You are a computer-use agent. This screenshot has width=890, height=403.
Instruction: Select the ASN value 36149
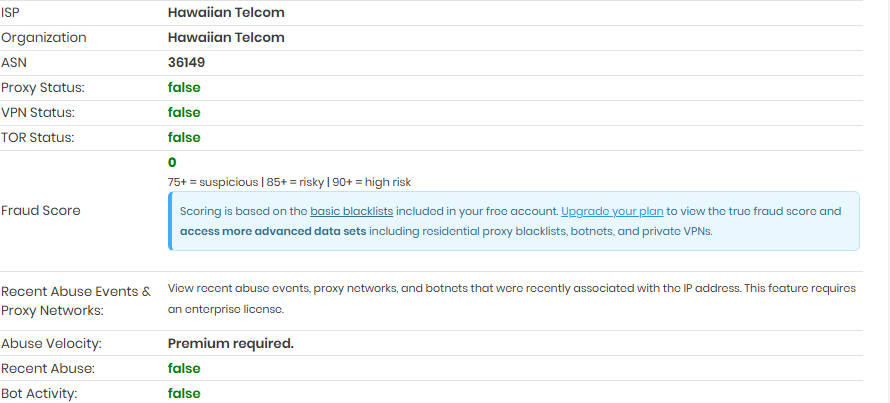(187, 62)
